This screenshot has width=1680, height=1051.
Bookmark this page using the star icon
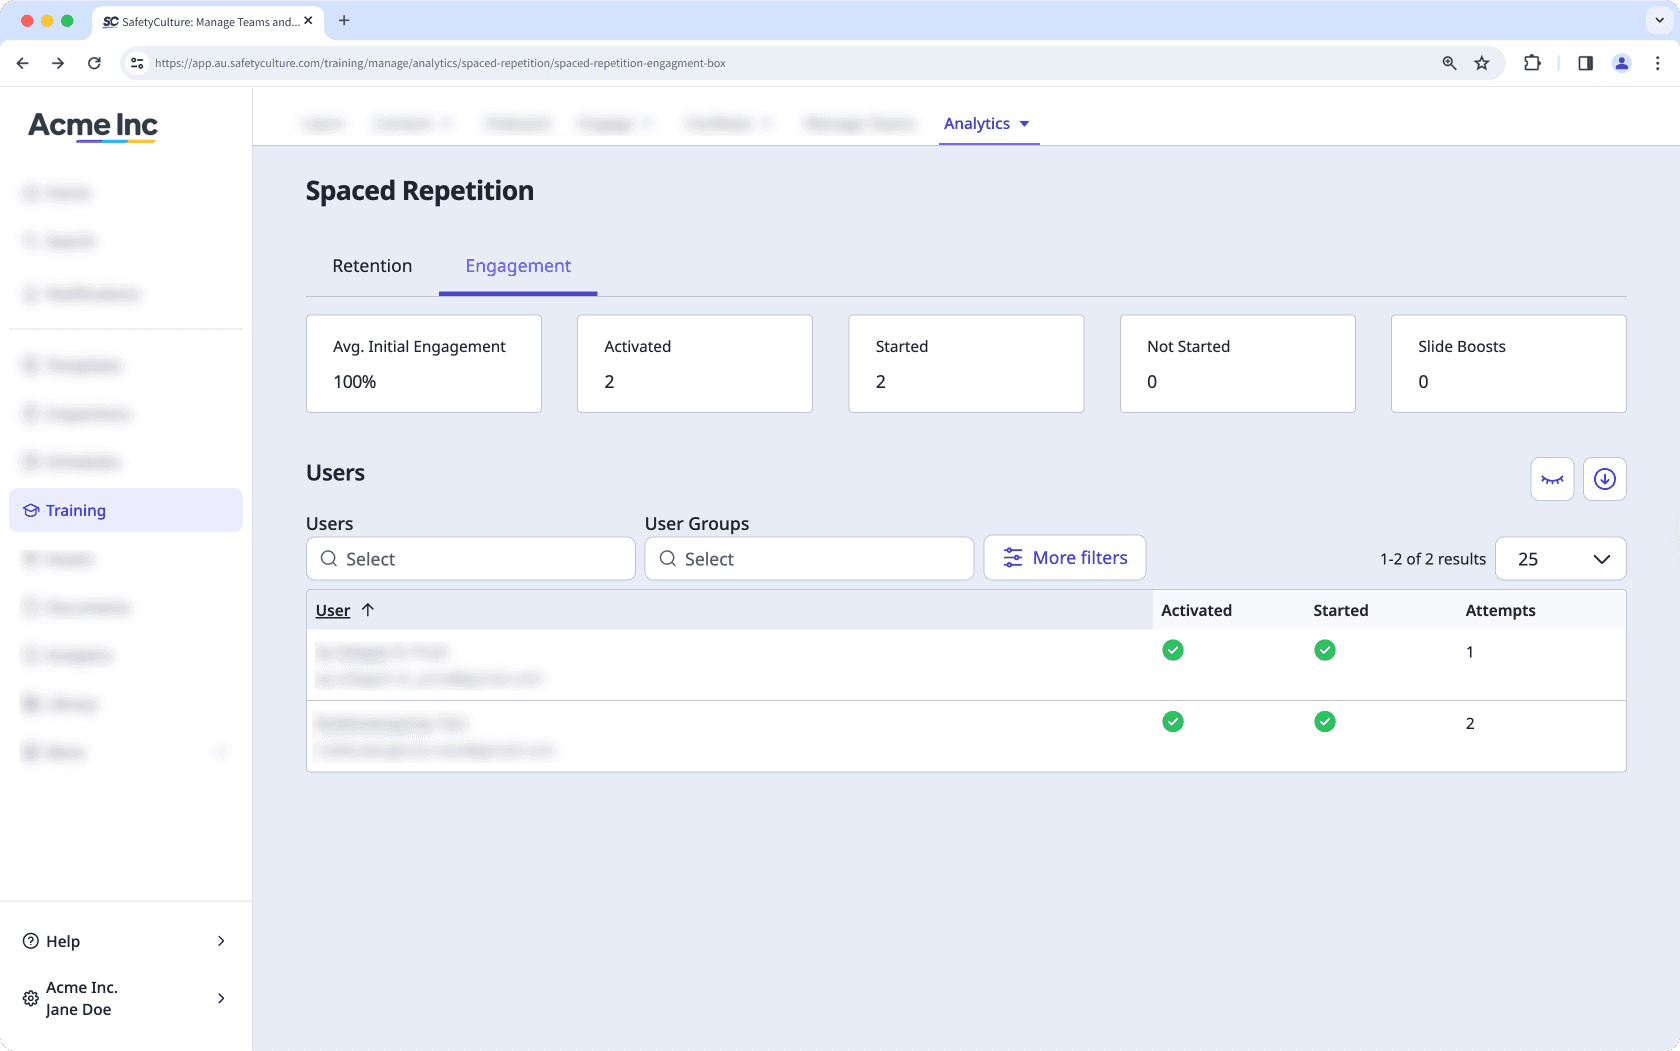tap(1482, 62)
